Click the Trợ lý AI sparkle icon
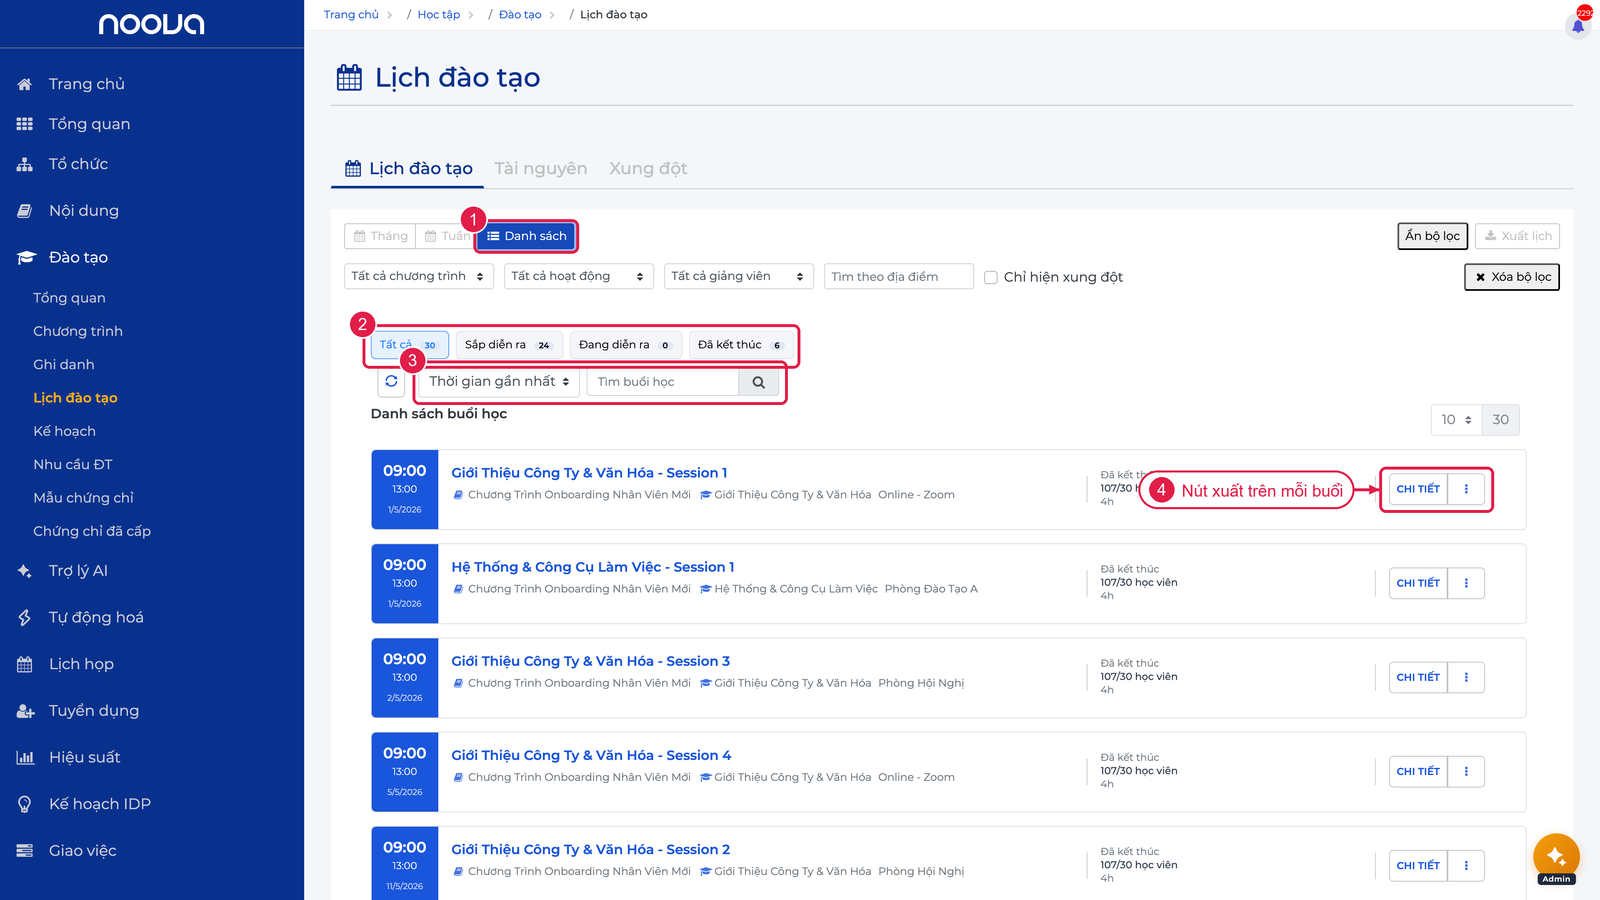Screen dimensions: 1600x900 (x=25, y=571)
